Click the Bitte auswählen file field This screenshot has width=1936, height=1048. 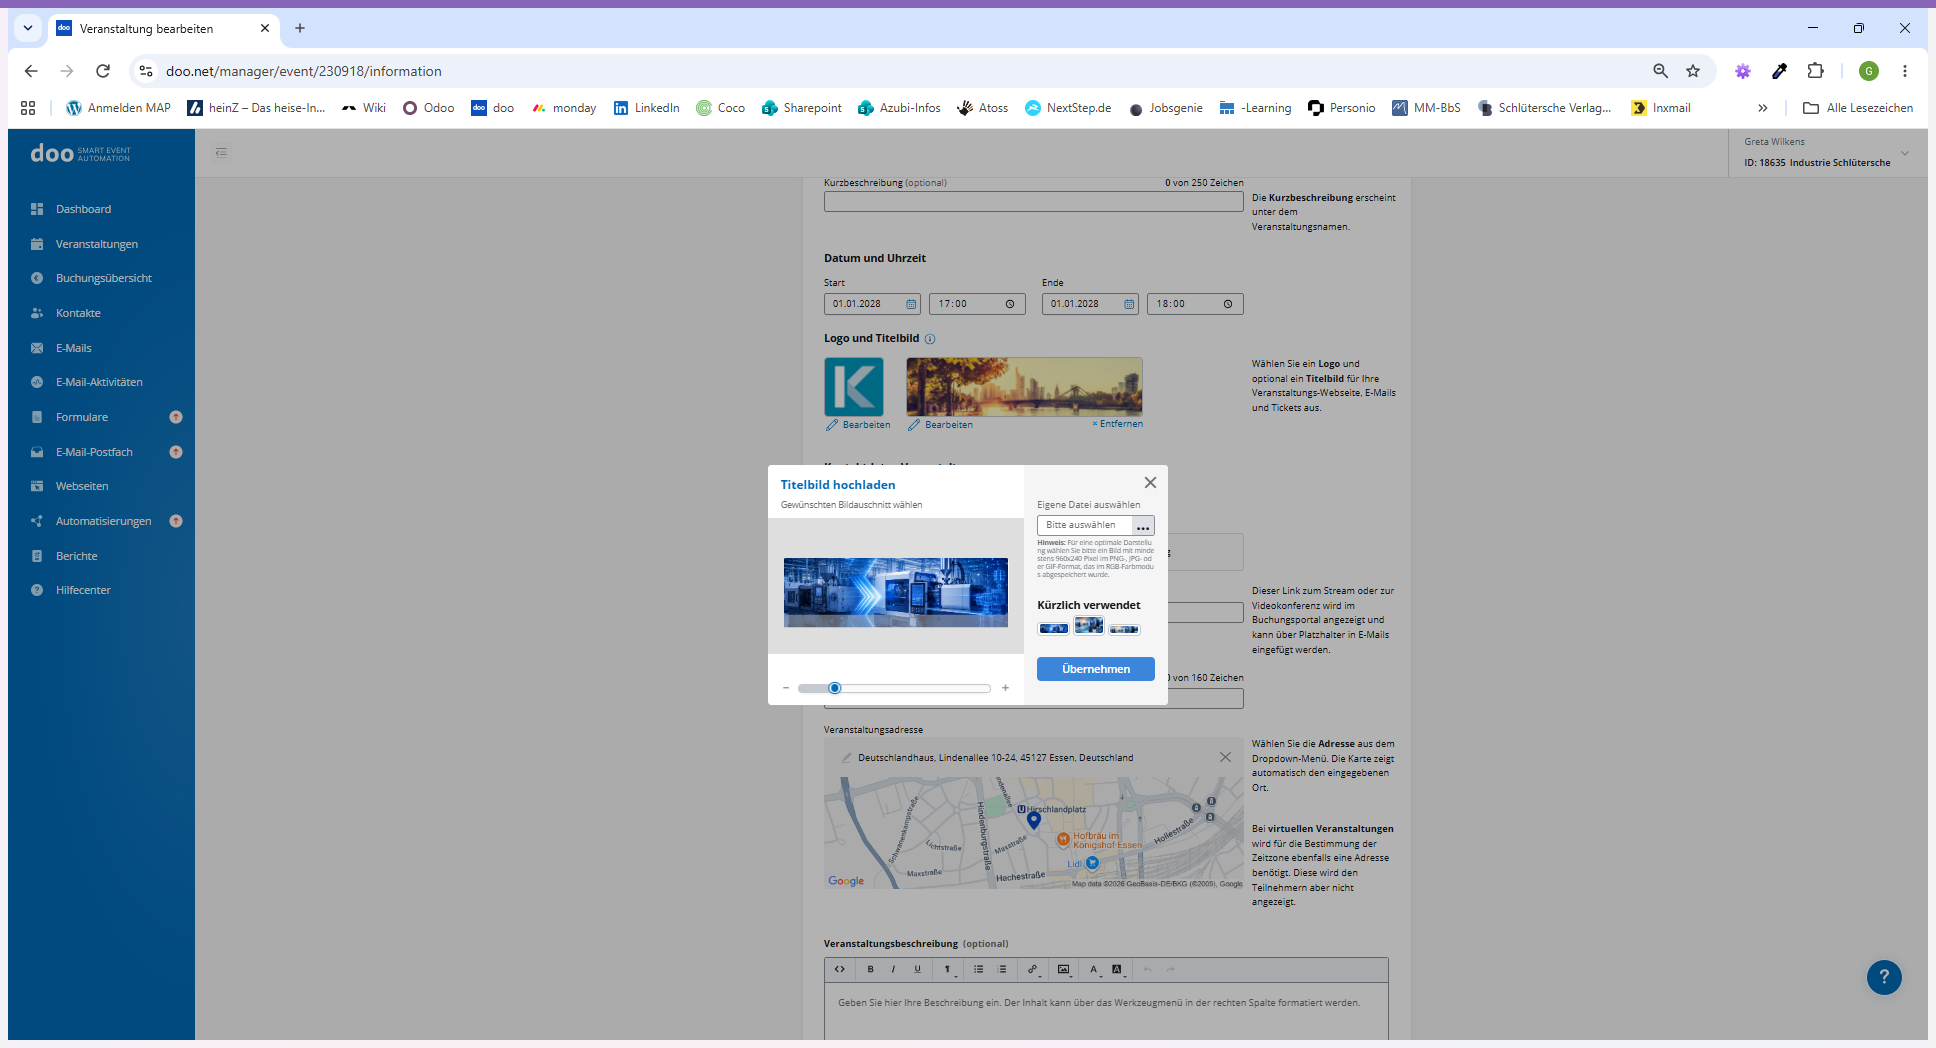(x=1085, y=526)
